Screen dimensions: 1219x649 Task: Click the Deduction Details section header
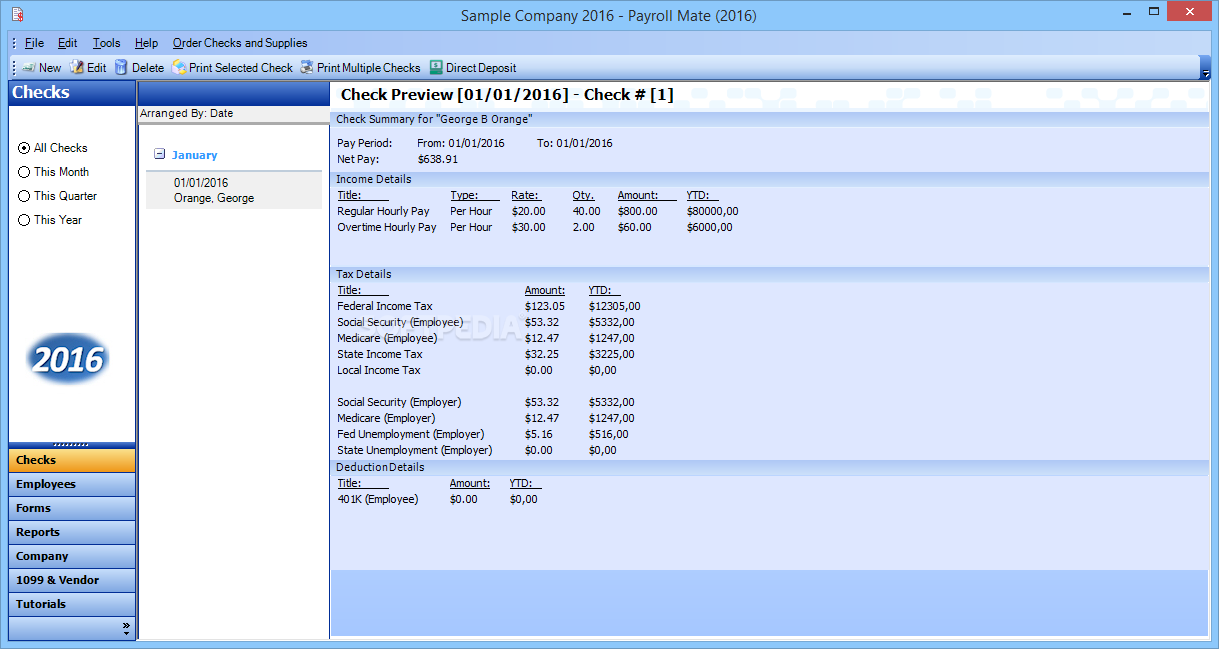(769, 467)
